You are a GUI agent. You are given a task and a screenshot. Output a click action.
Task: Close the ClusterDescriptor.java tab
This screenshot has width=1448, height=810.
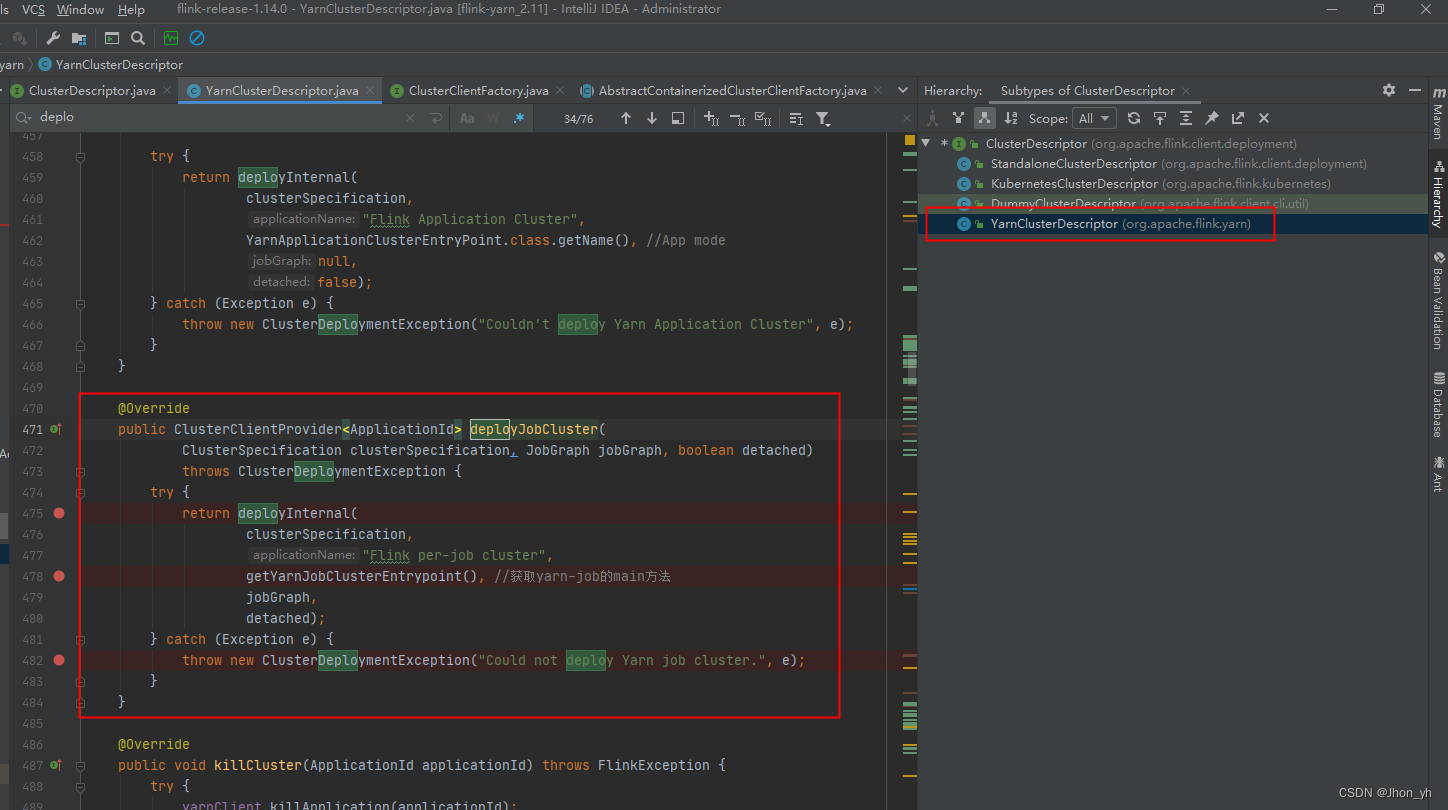(x=167, y=91)
